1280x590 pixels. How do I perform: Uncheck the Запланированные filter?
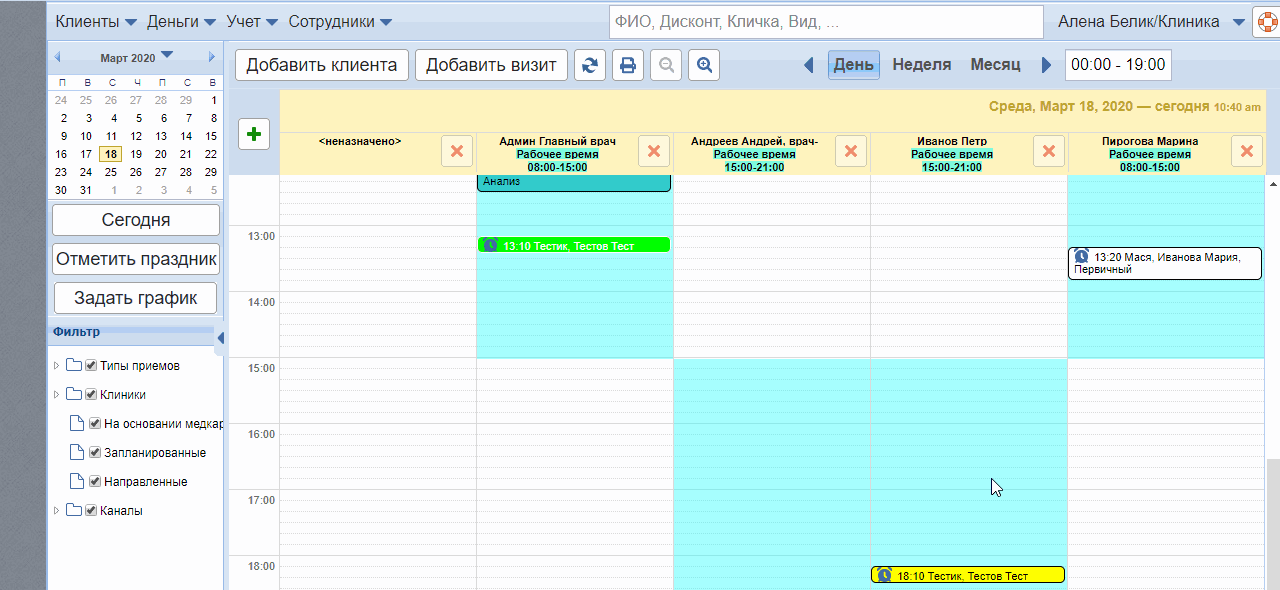click(95, 452)
